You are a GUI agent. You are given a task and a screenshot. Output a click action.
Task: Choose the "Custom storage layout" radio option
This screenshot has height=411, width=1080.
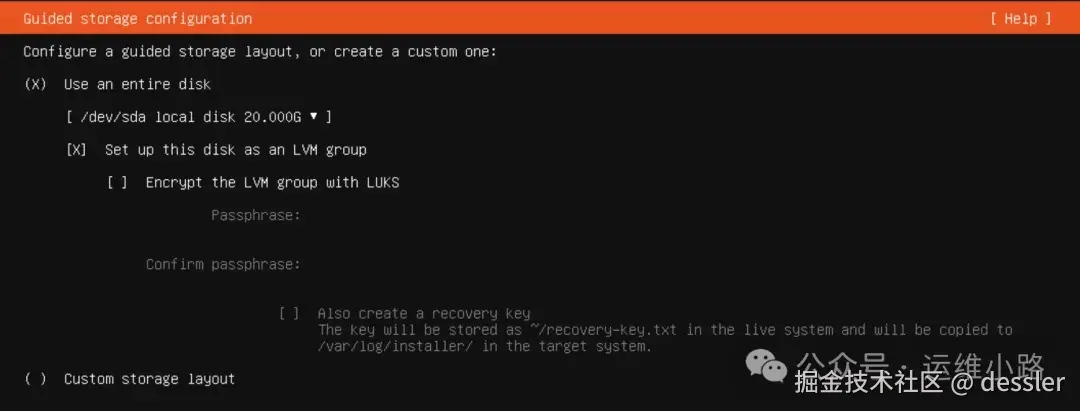(35, 379)
